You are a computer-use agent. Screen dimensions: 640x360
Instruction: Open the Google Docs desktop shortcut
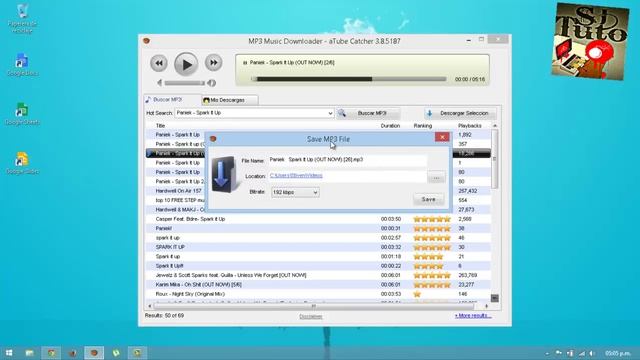coord(22,65)
